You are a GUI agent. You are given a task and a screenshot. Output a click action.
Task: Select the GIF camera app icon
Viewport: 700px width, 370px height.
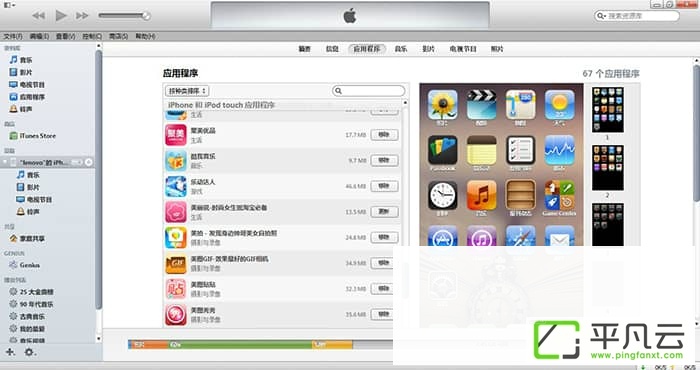point(176,263)
